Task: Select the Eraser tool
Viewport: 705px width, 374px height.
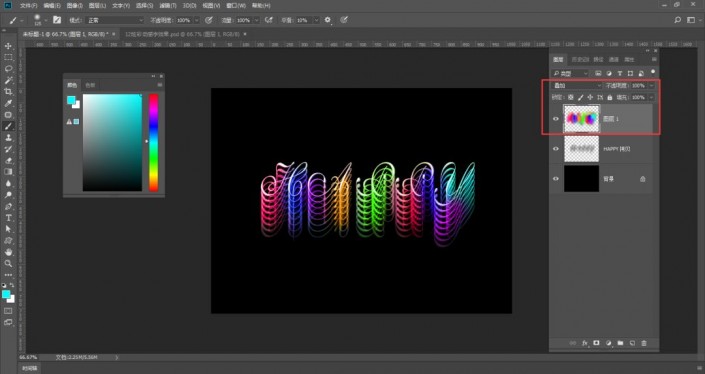Action: (8, 160)
